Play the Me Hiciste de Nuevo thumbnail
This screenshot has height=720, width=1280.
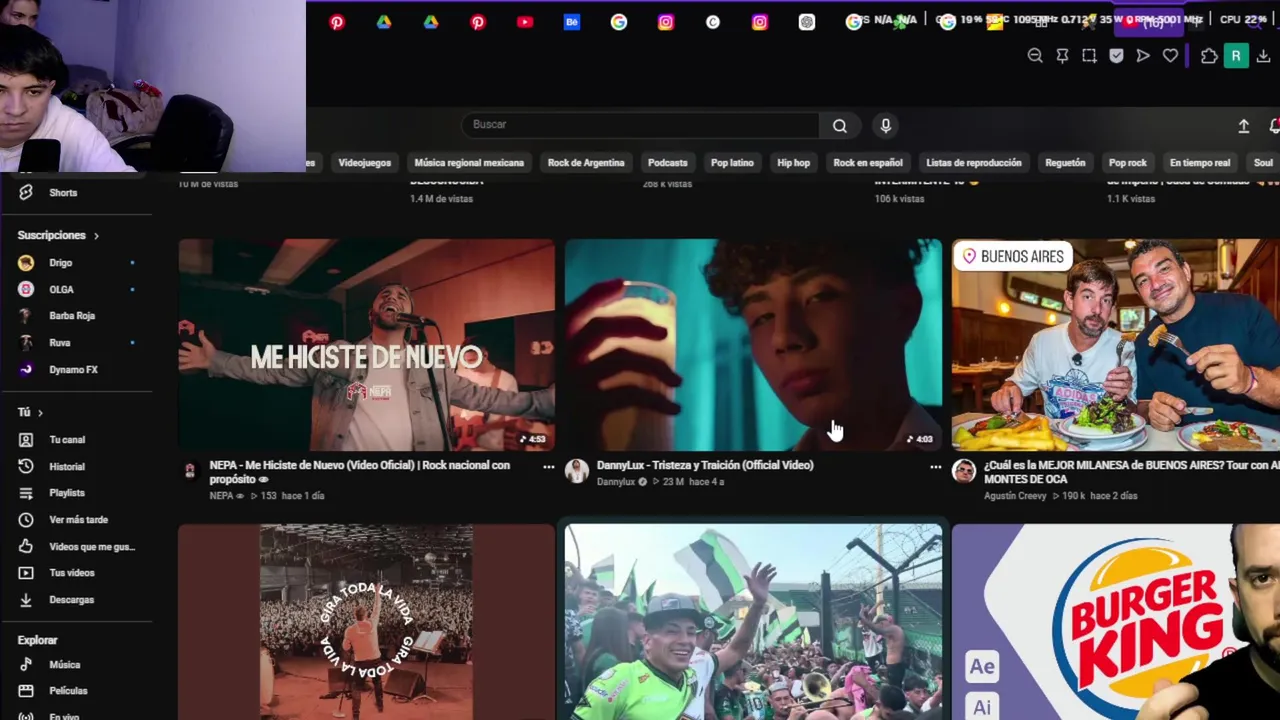[367, 345]
